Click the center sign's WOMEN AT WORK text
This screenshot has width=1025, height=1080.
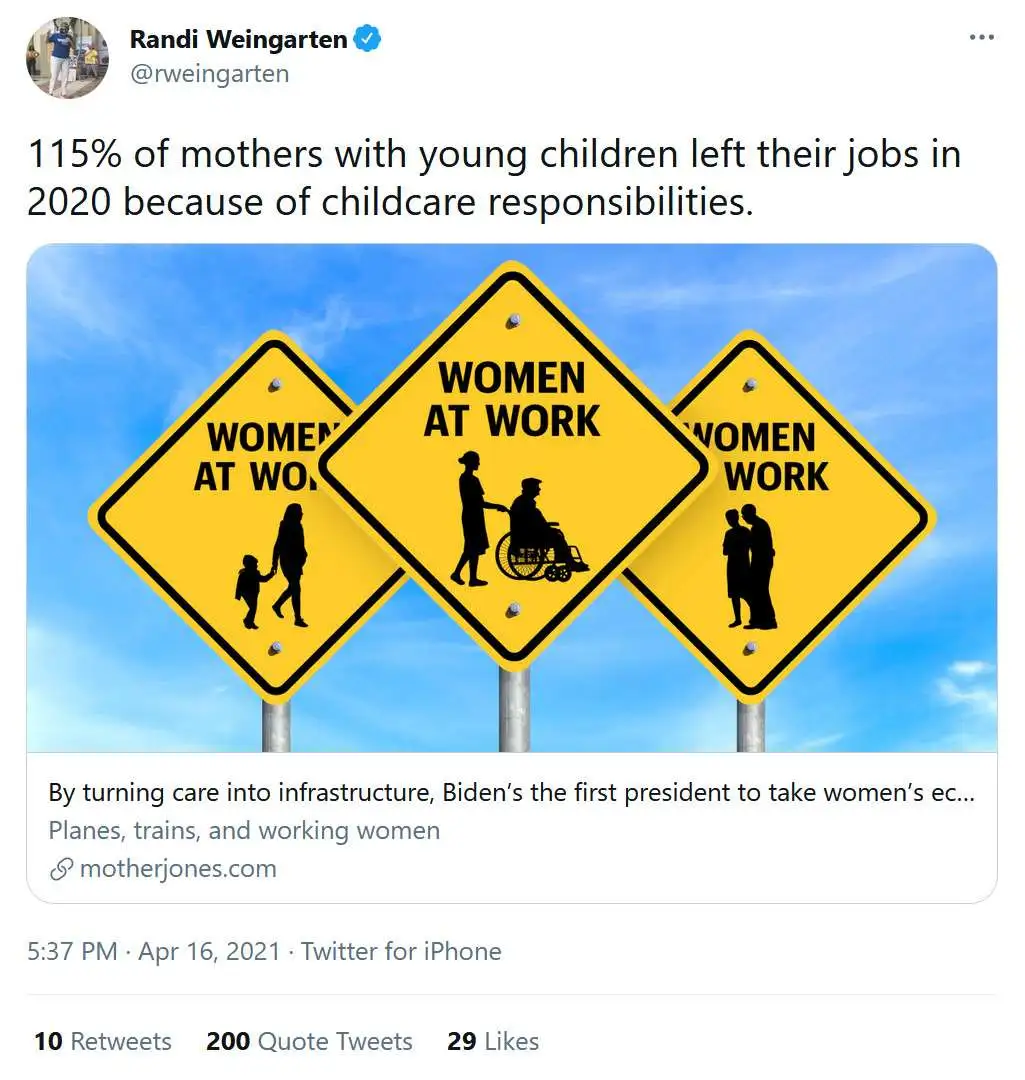(x=512, y=399)
